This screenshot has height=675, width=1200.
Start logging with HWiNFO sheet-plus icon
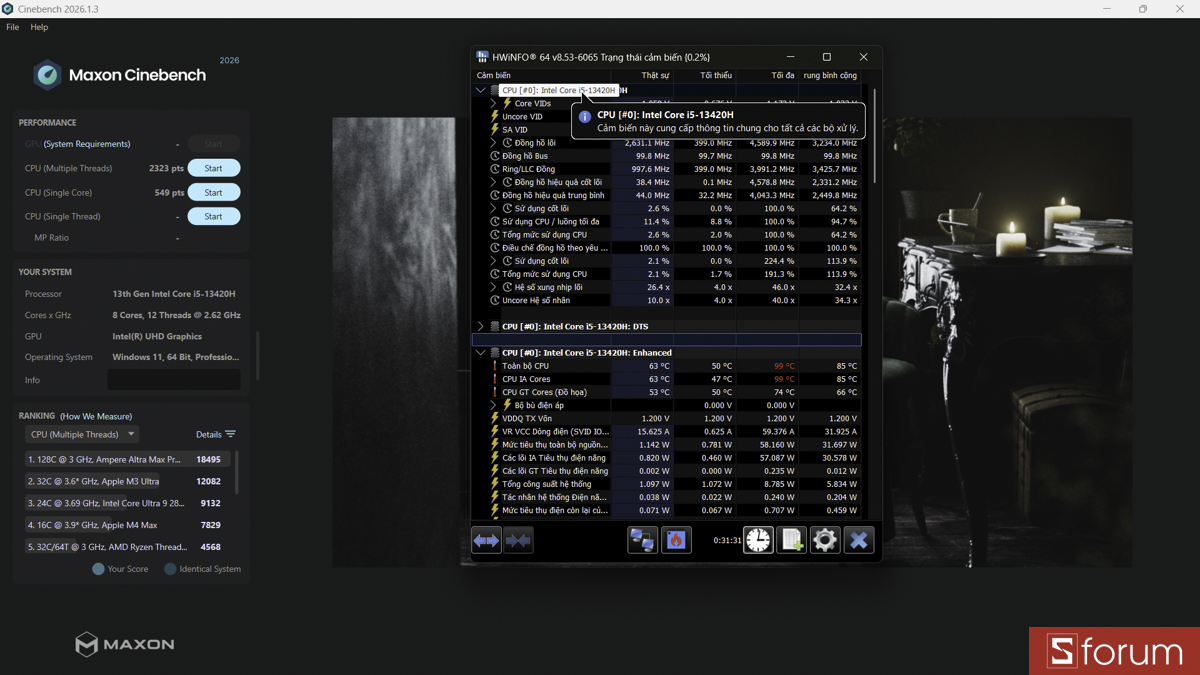pos(792,540)
